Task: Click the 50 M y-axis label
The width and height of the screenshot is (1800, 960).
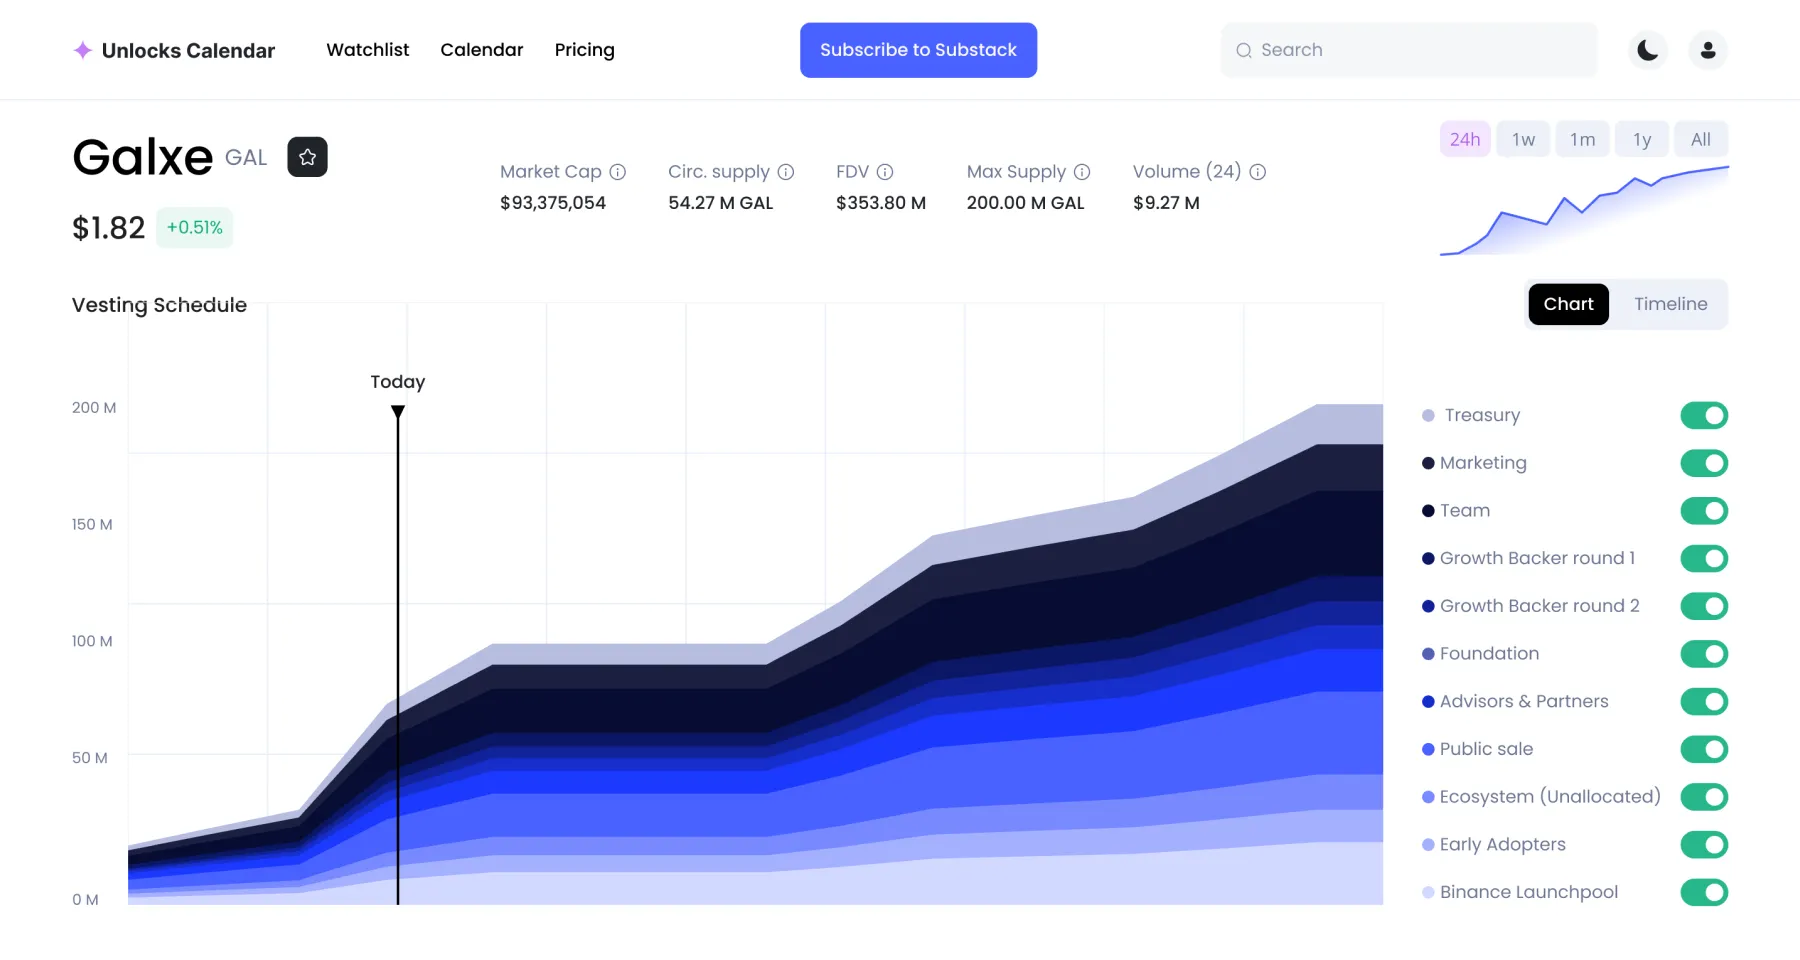Action: 90,759
